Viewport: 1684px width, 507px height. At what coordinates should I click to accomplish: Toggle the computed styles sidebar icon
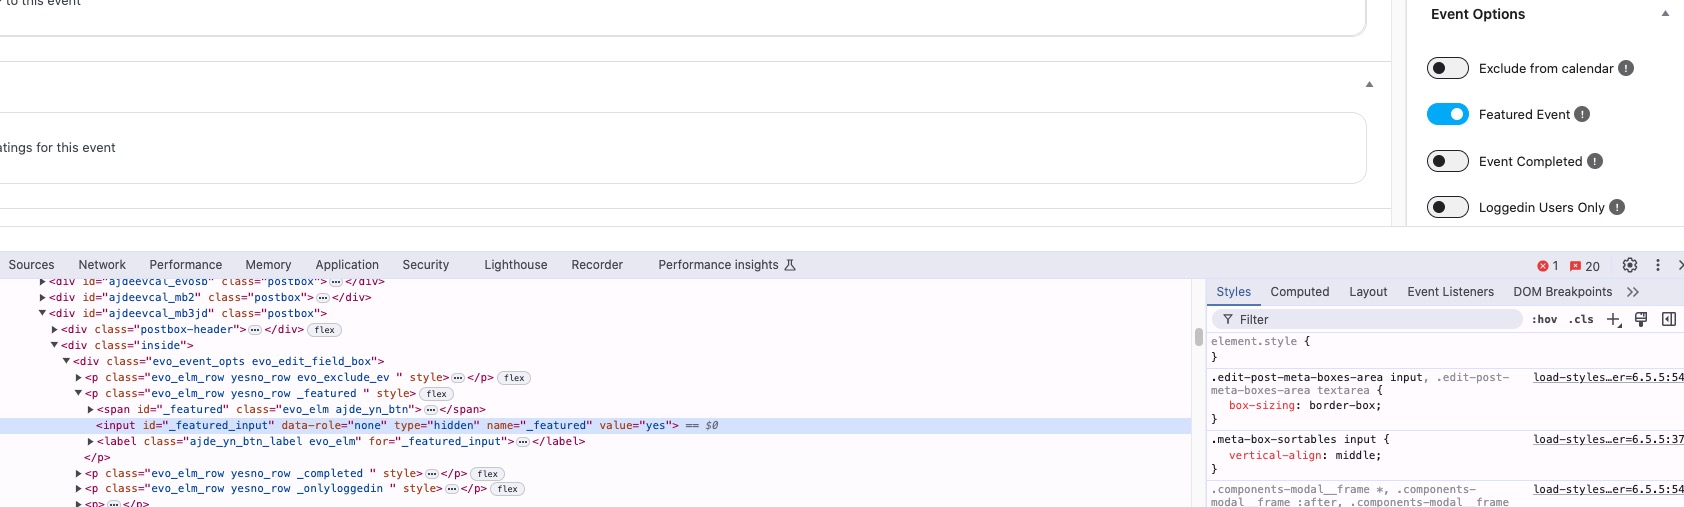pos(1669,319)
